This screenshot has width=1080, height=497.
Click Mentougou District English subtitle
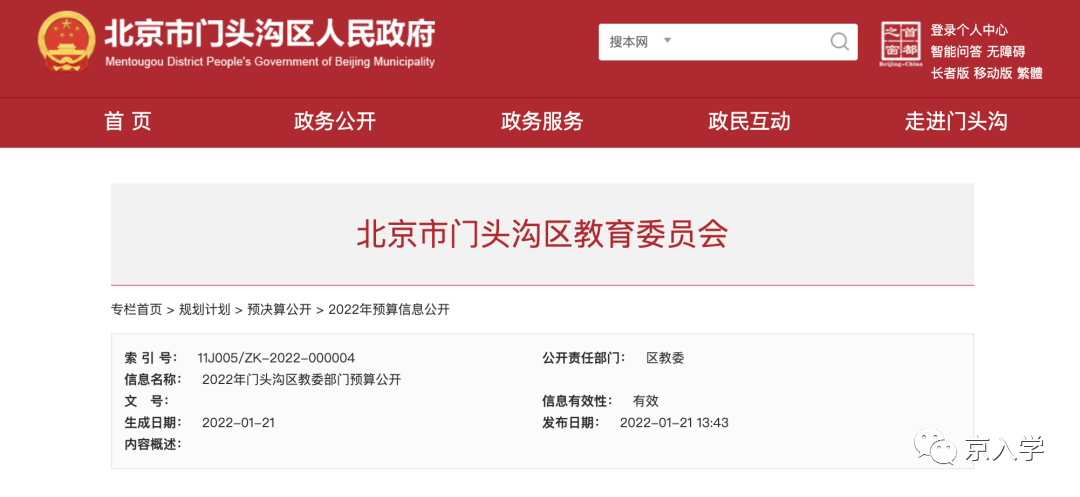click(x=270, y=61)
